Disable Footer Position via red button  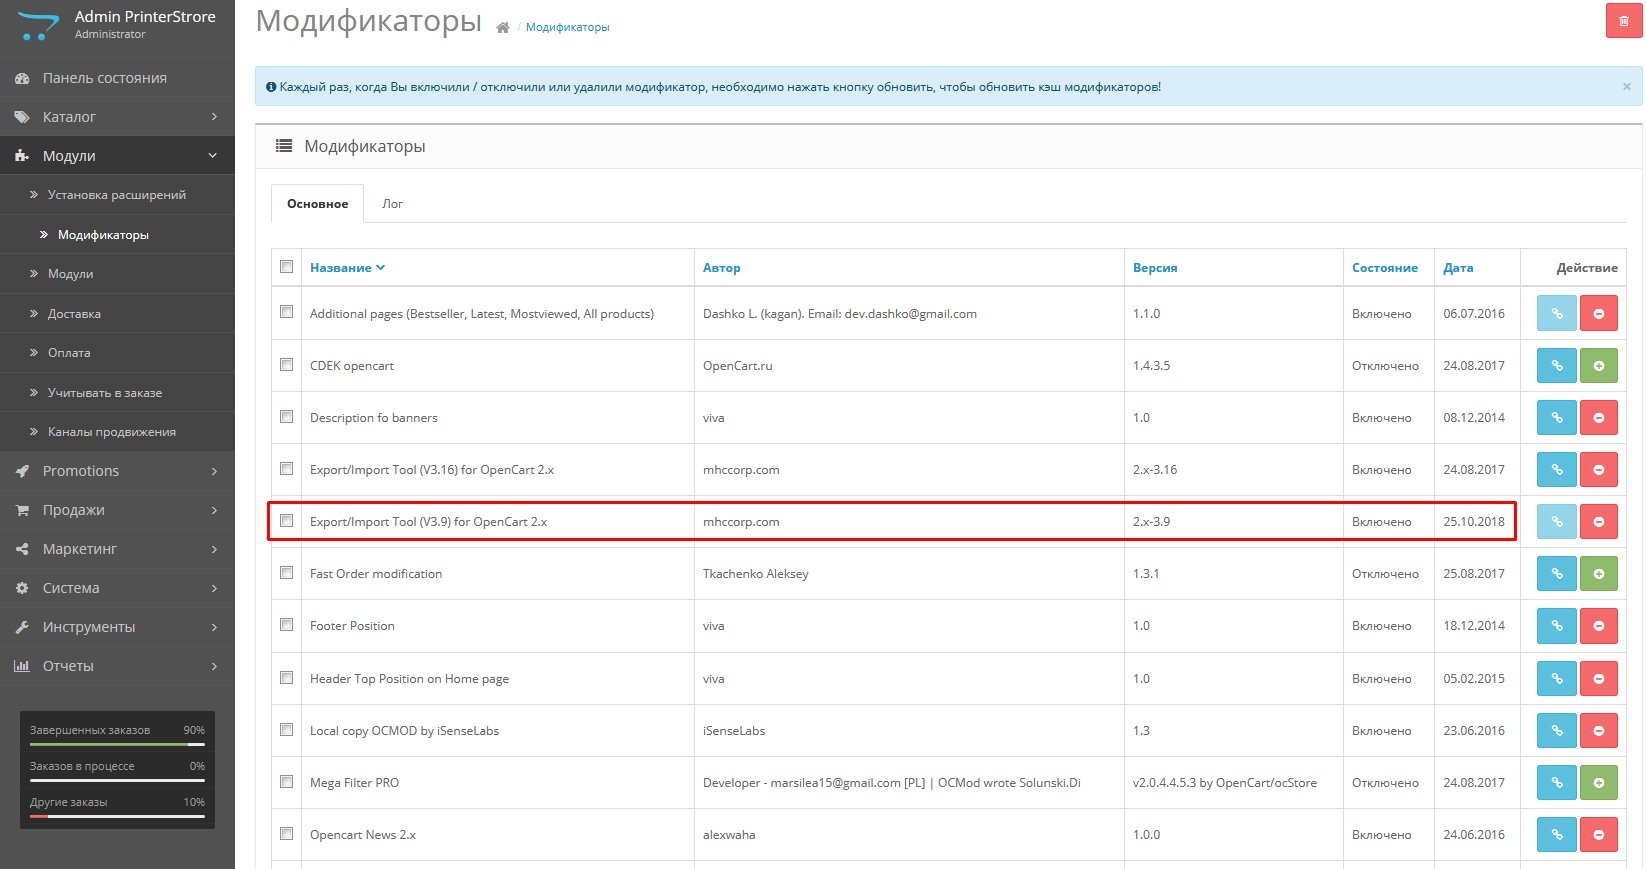point(1598,625)
